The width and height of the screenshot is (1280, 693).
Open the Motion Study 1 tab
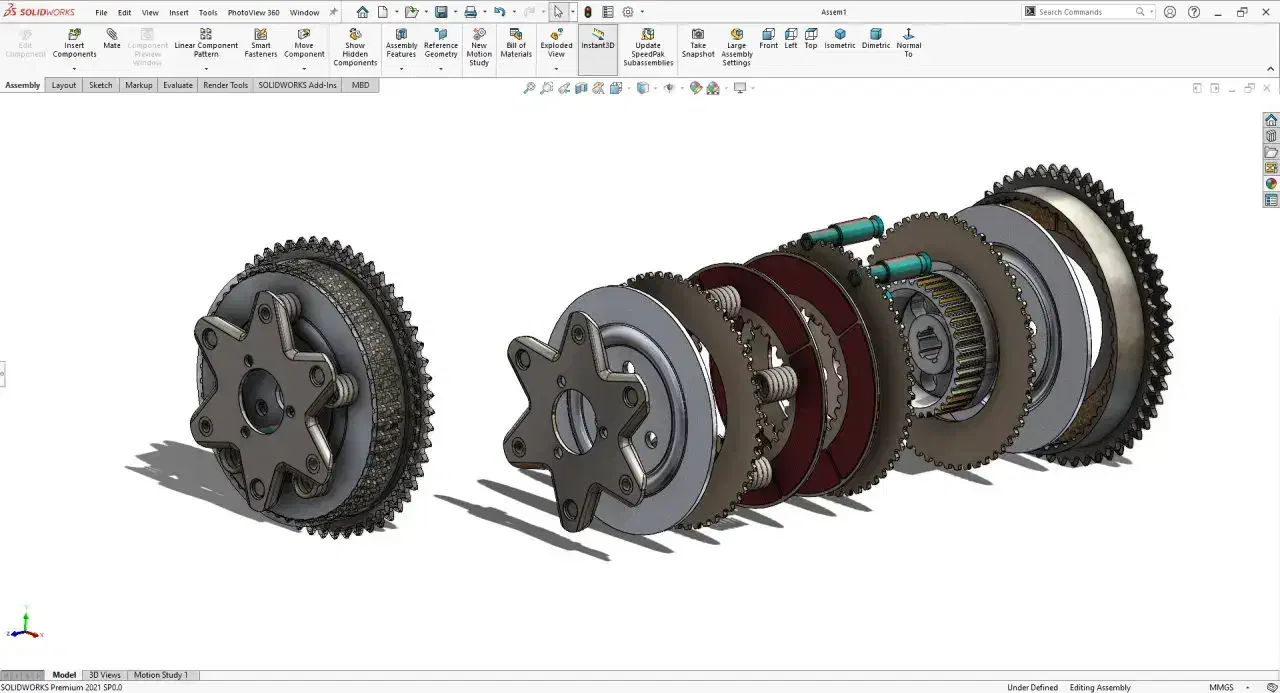coord(161,675)
